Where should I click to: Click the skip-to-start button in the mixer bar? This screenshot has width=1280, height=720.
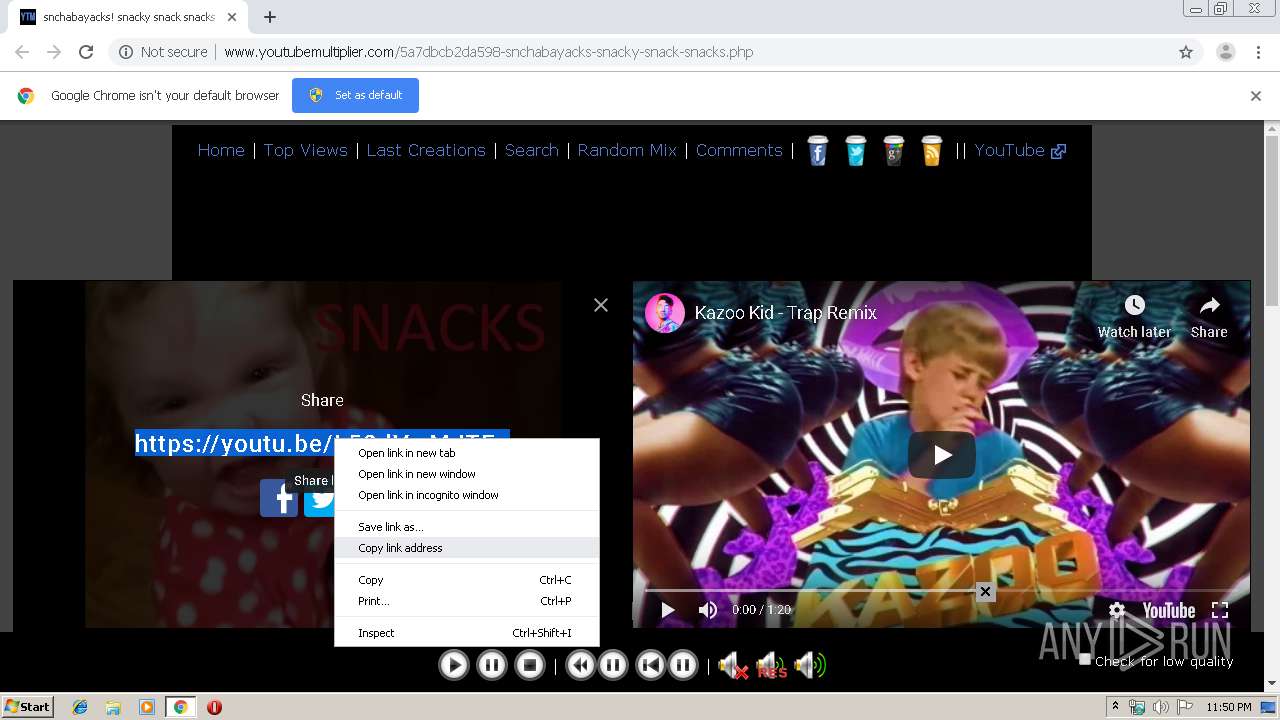(651, 665)
